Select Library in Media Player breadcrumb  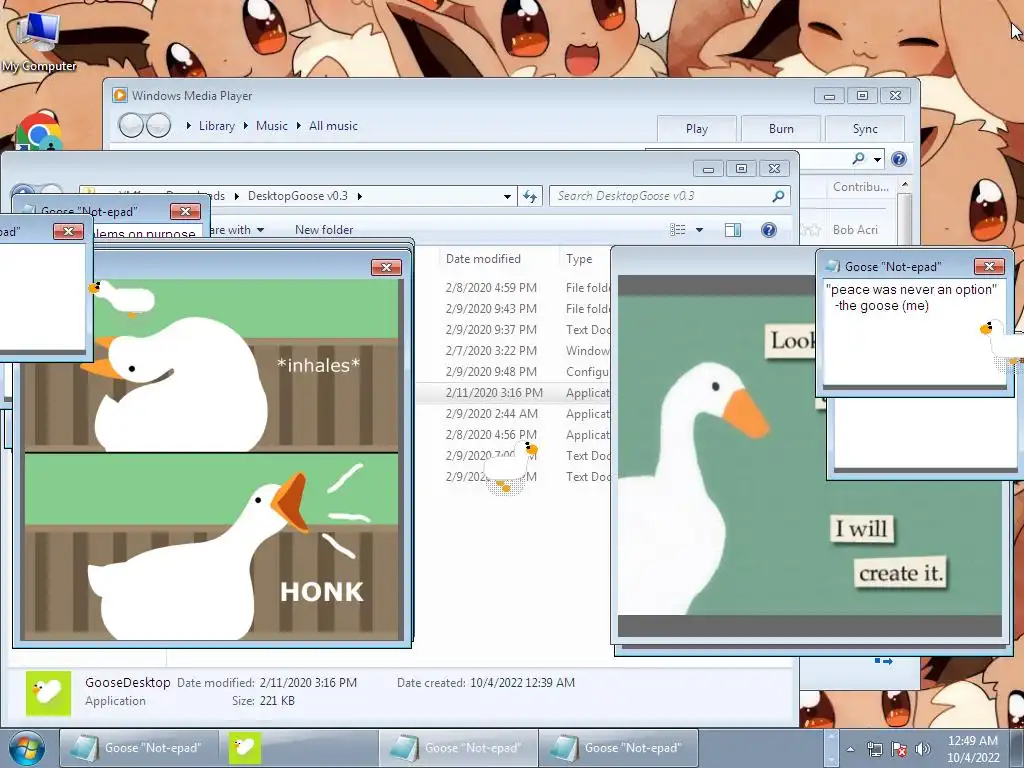pyautogui.click(x=217, y=125)
